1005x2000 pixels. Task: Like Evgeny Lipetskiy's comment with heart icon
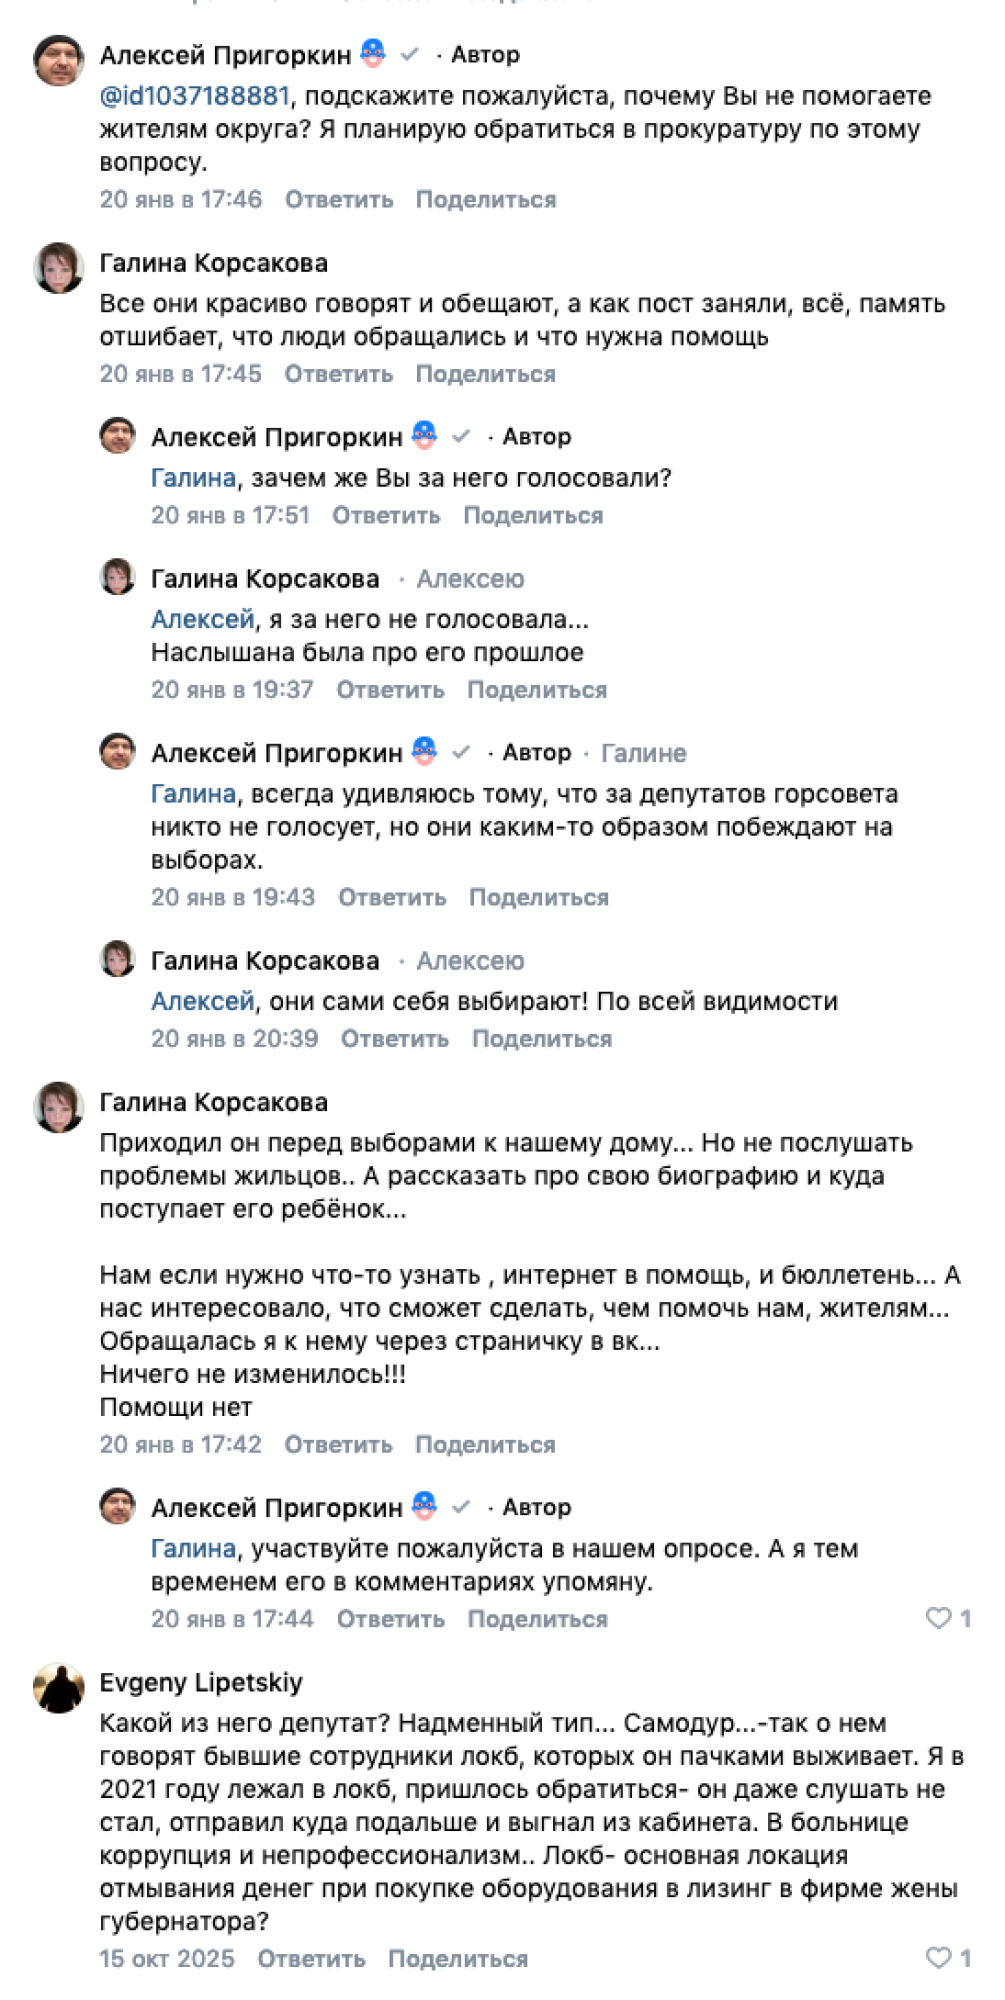coord(938,1957)
